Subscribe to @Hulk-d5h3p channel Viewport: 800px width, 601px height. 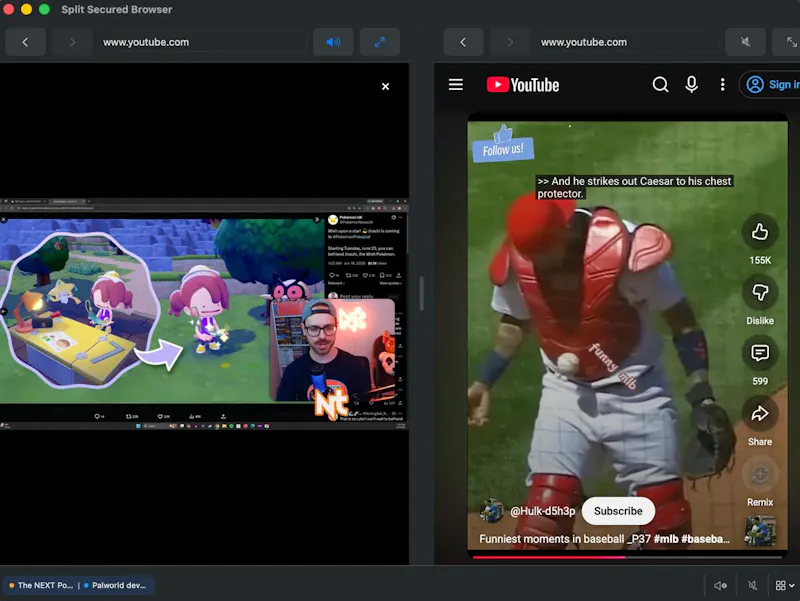tap(618, 511)
